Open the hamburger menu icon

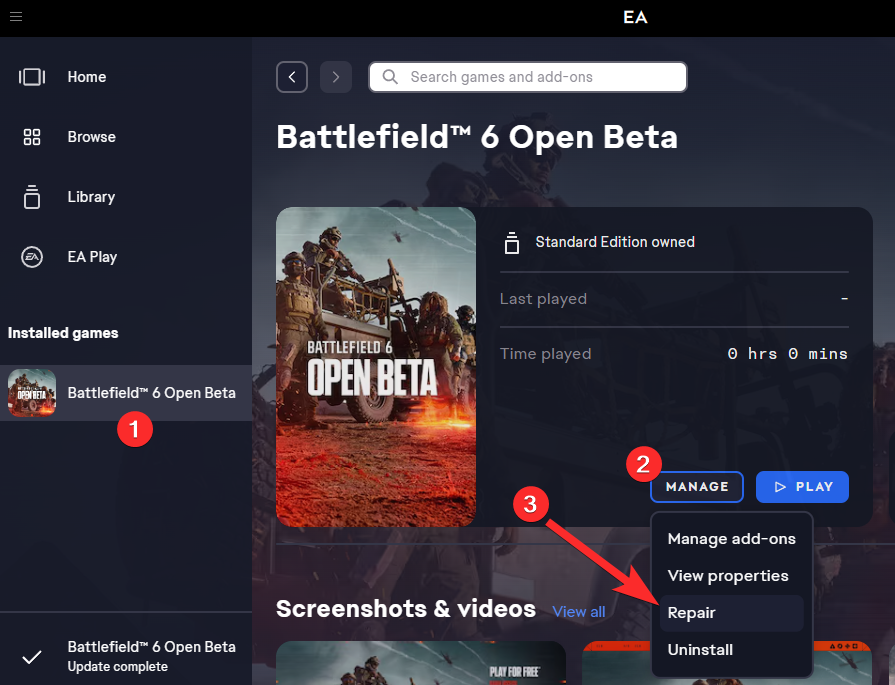pos(16,17)
